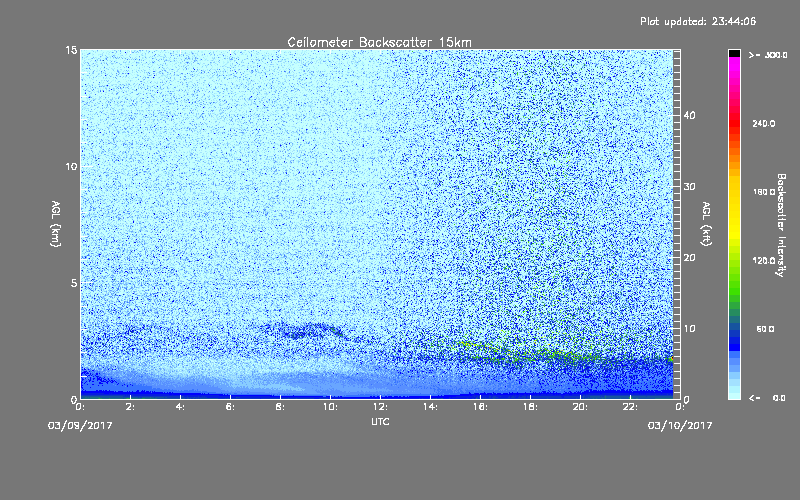Click the 180.0 colorbar value label
This screenshot has width=800, height=500.
tap(764, 192)
